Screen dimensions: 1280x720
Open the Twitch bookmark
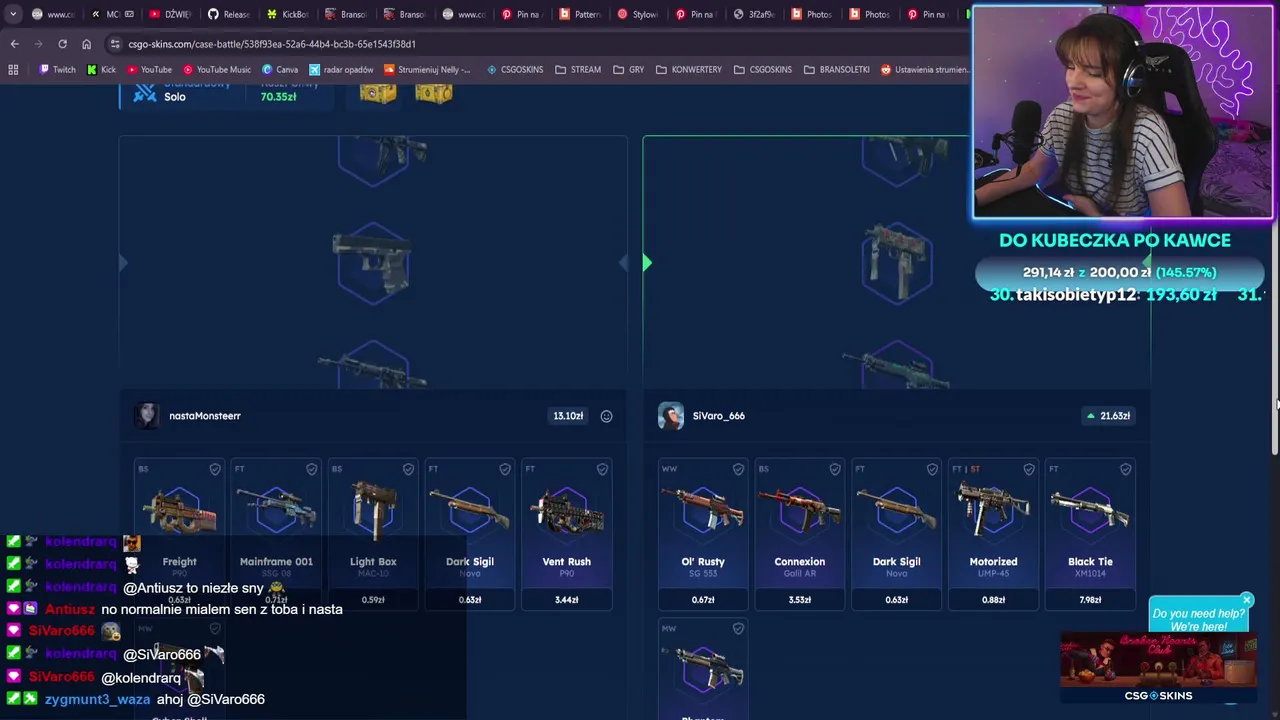pyautogui.click(x=57, y=70)
